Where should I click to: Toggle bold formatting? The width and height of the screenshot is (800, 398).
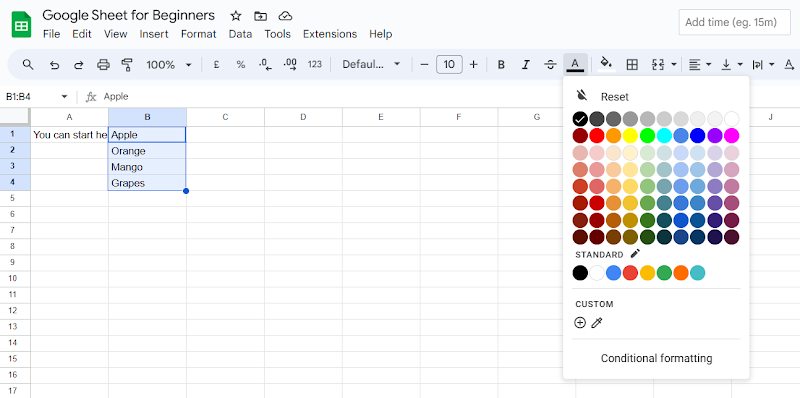501,65
